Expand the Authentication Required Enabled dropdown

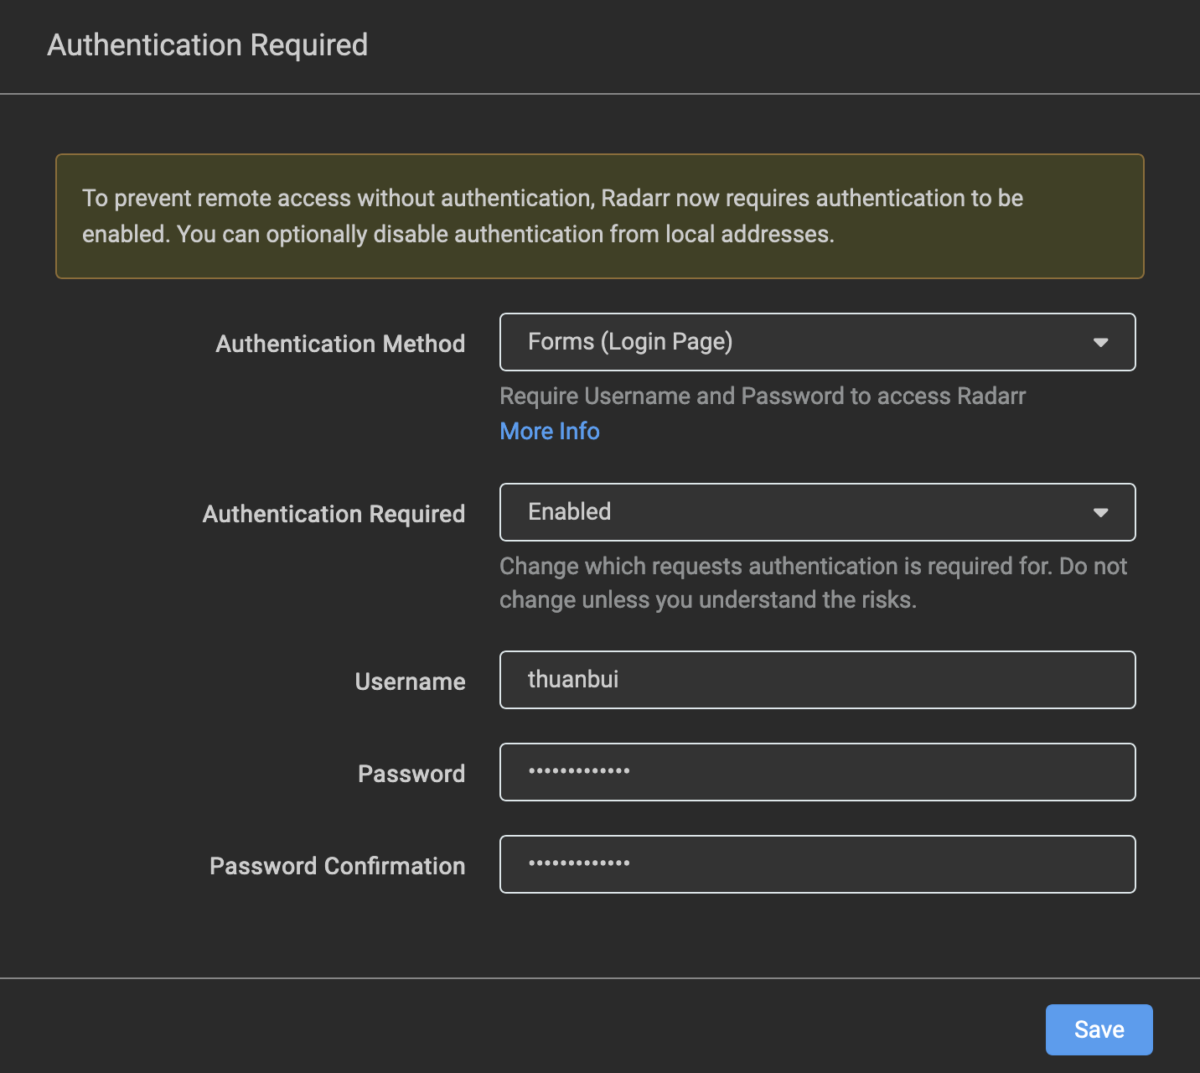tap(800, 512)
